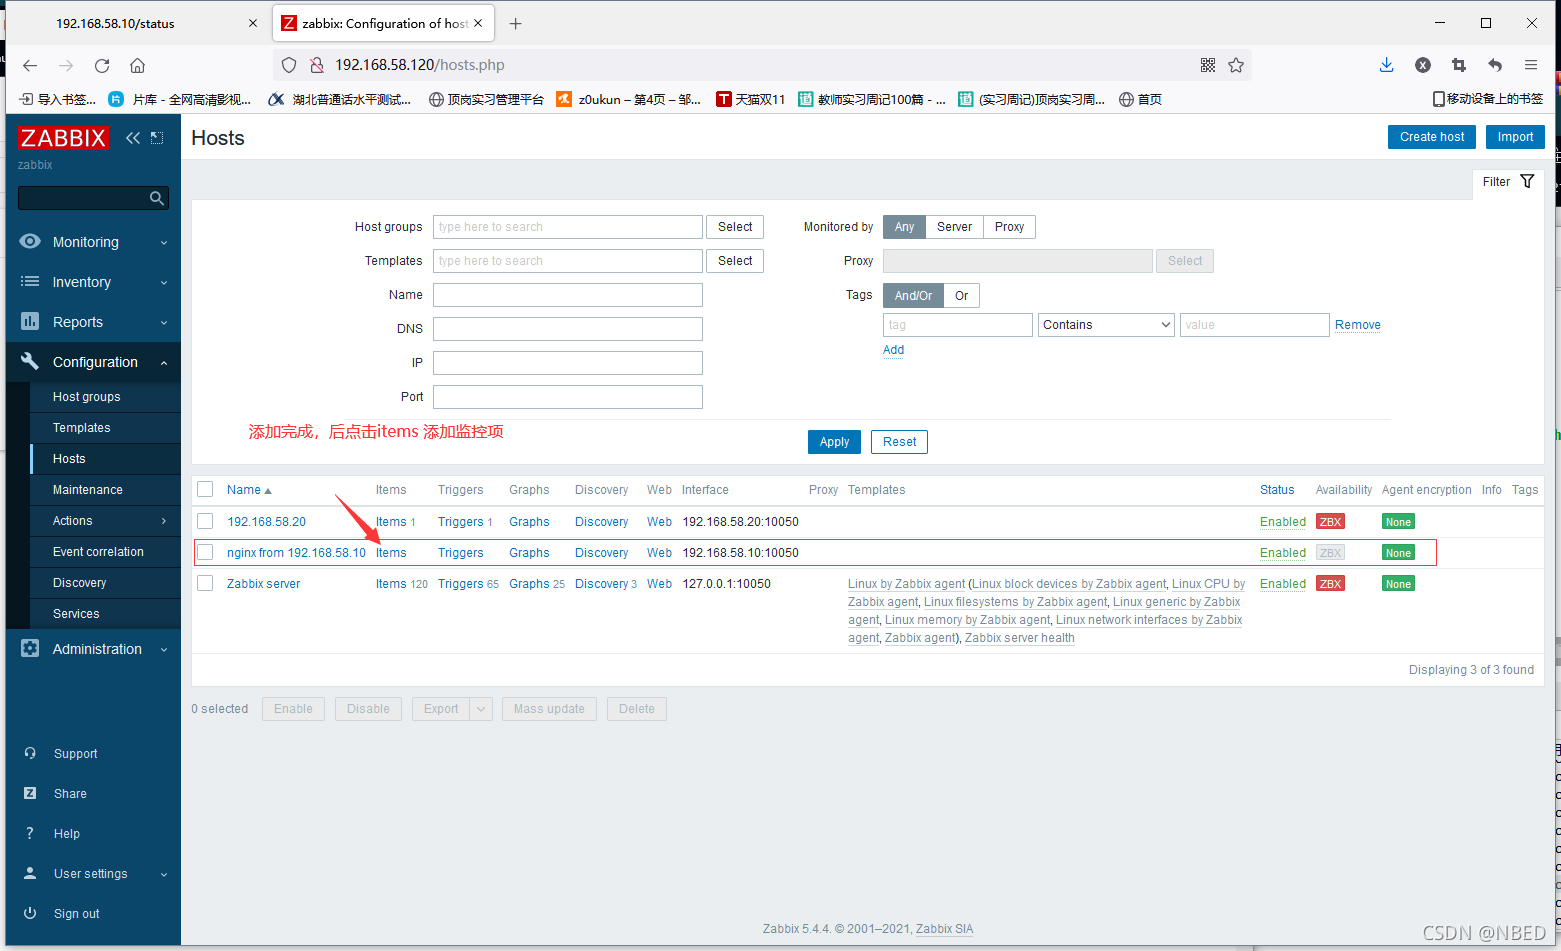The height and width of the screenshot is (951, 1561).
Task: Set Monitored by to Any
Action: (x=904, y=227)
